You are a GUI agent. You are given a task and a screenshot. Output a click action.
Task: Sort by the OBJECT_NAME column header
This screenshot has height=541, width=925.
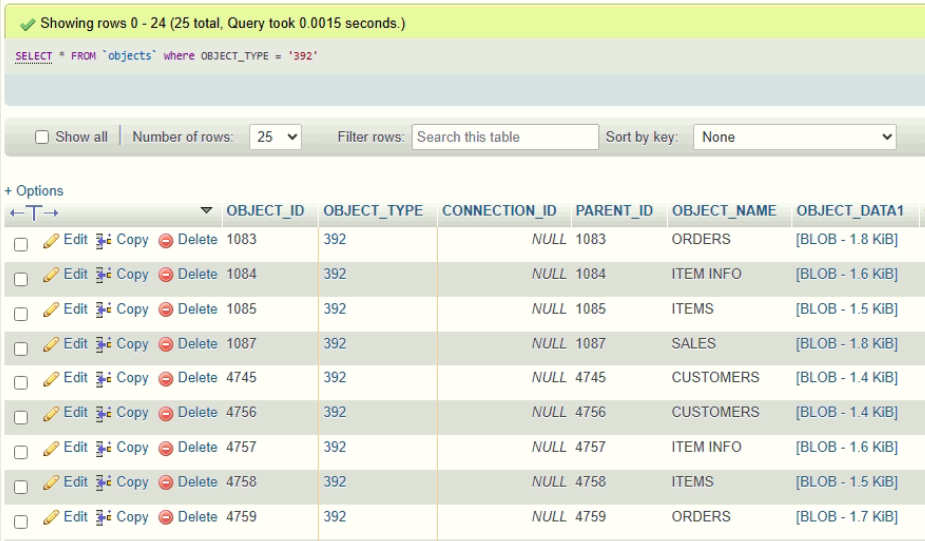(x=724, y=211)
